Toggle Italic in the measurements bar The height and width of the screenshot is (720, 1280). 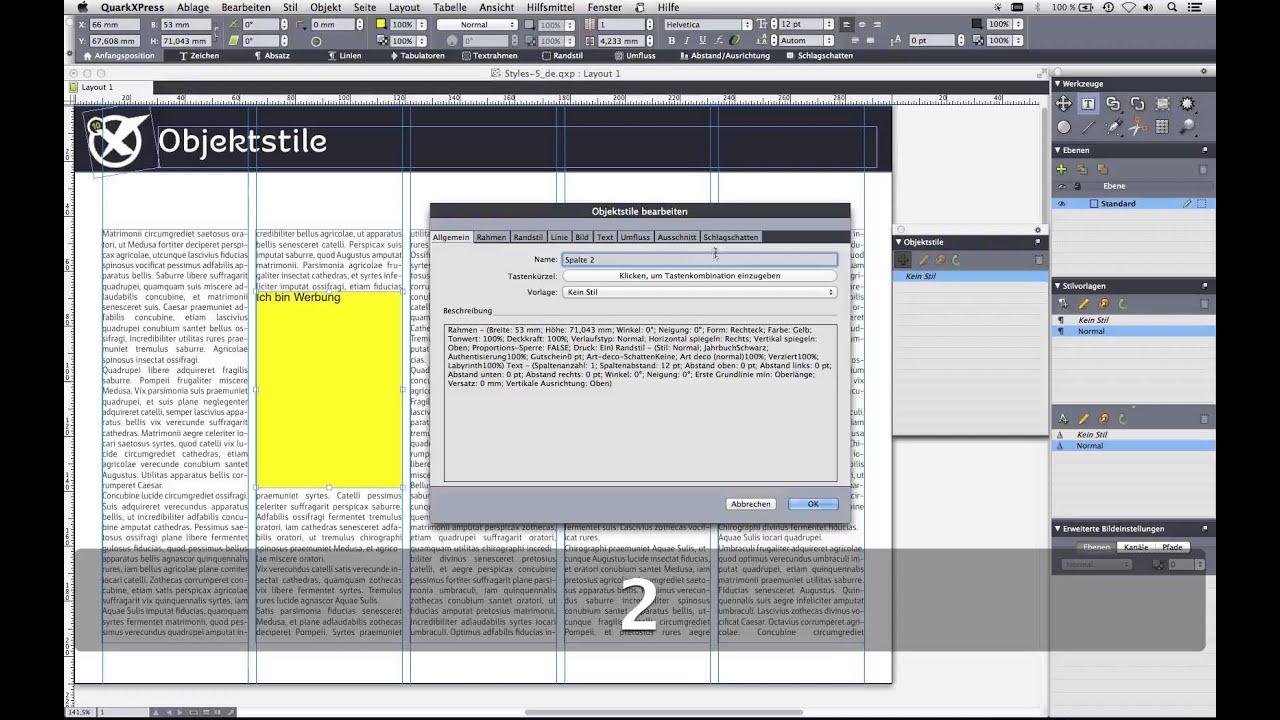[686, 41]
